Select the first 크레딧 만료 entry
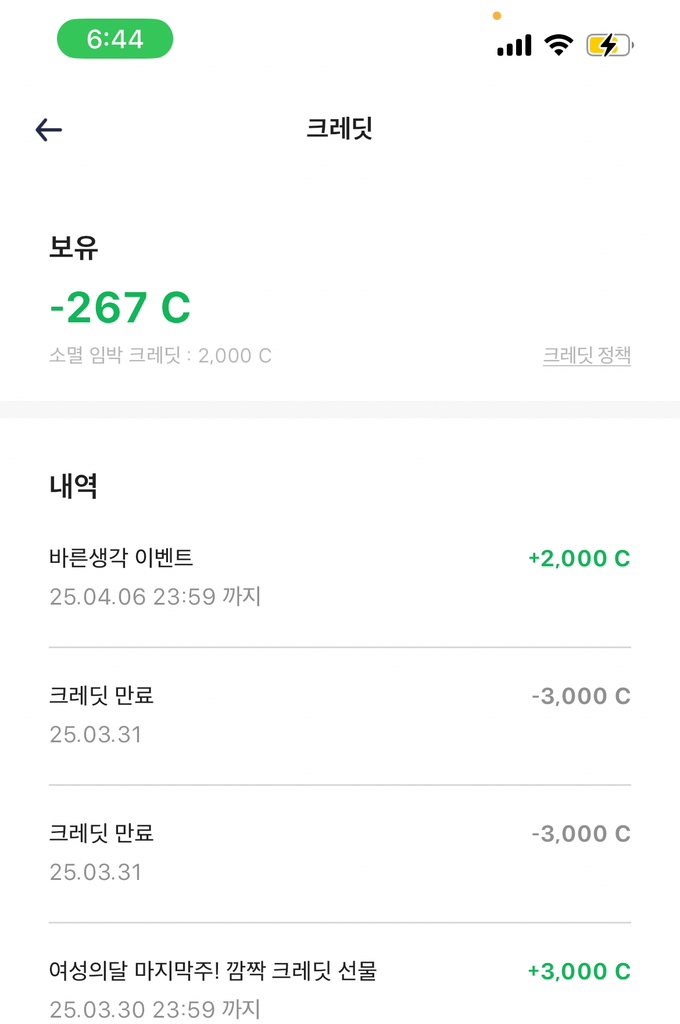This screenshot has height=1024, width=680. pos(101,696)
